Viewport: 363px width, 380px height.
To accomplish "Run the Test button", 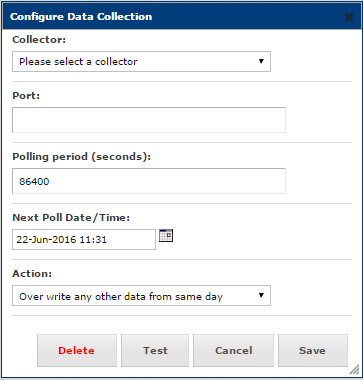I will point(155,351).
